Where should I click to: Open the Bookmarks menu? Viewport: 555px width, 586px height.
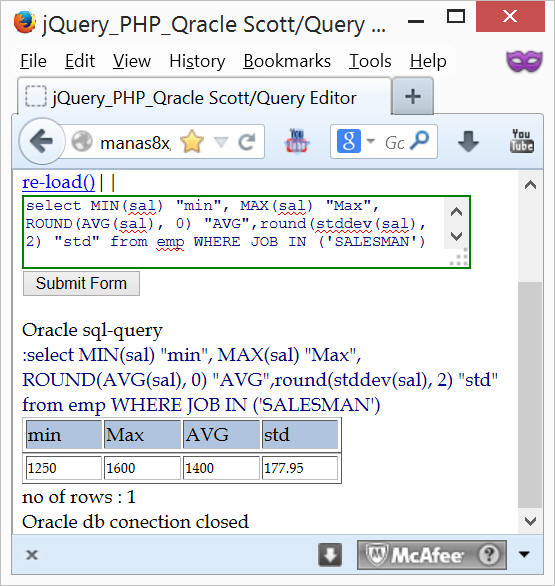click(287, 61)
